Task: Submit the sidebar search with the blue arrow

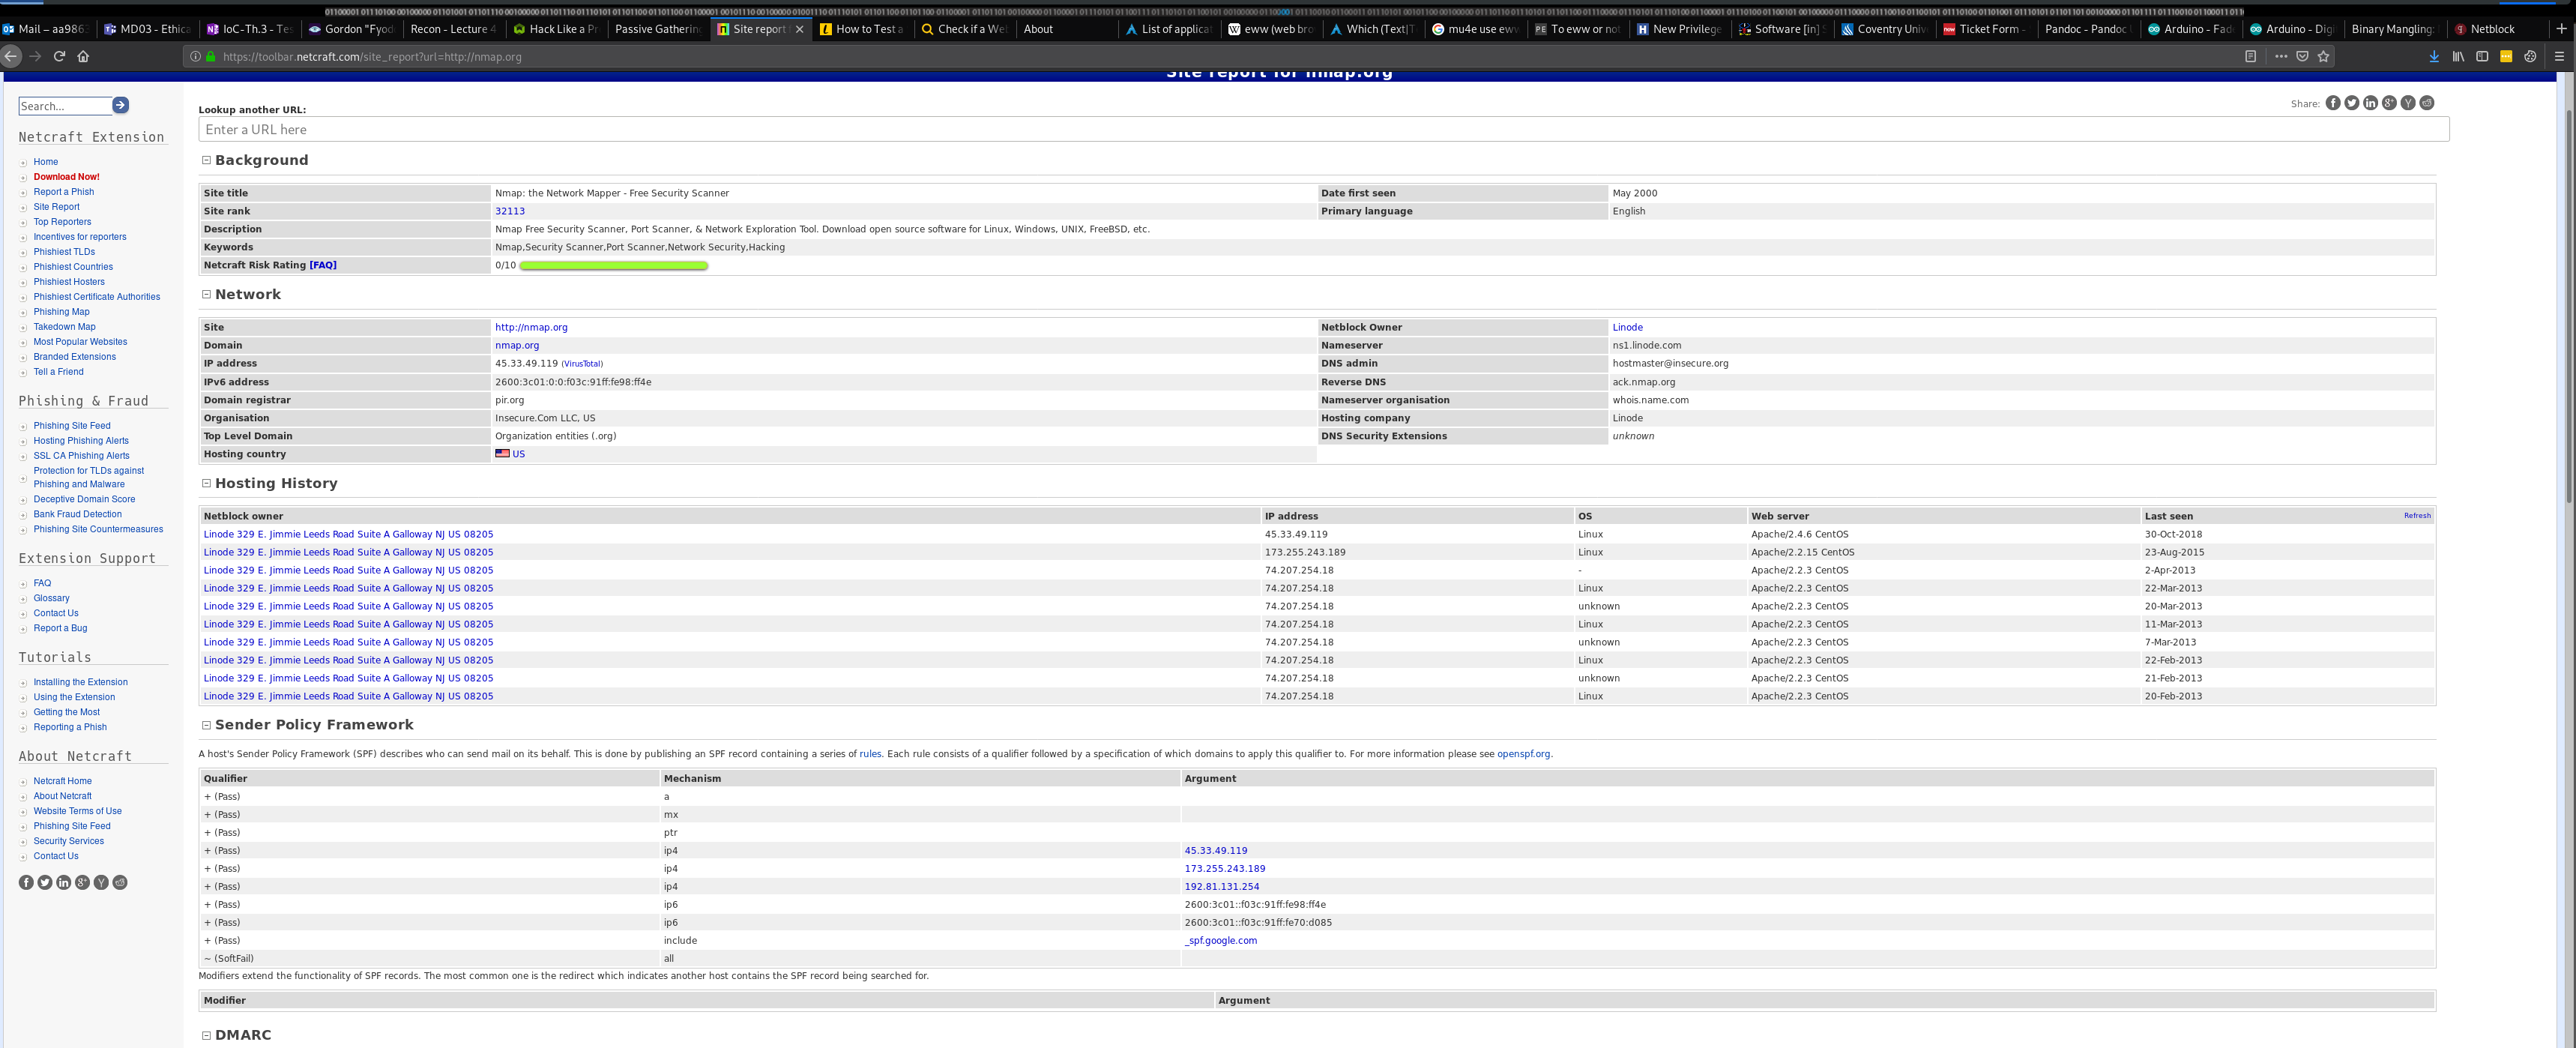Action: point(120,105)
